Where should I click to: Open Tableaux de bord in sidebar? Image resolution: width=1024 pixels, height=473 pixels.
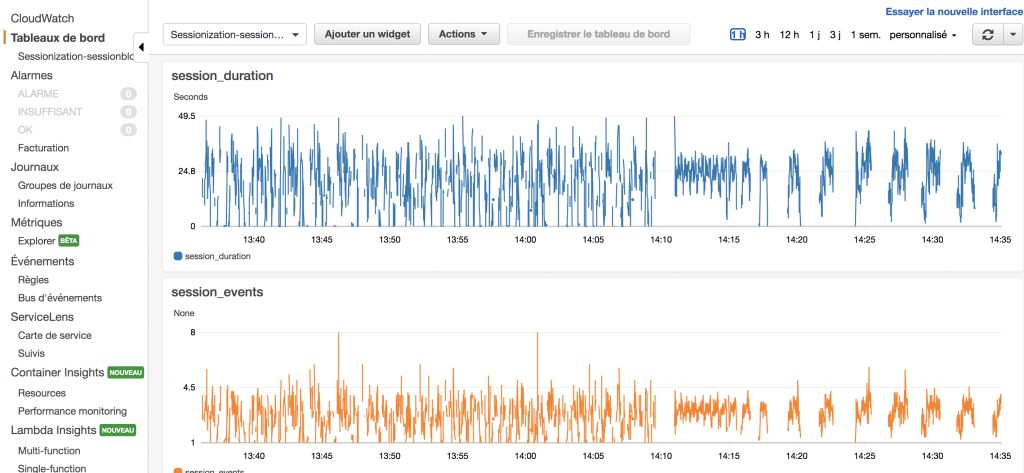[x=57, y=38]
